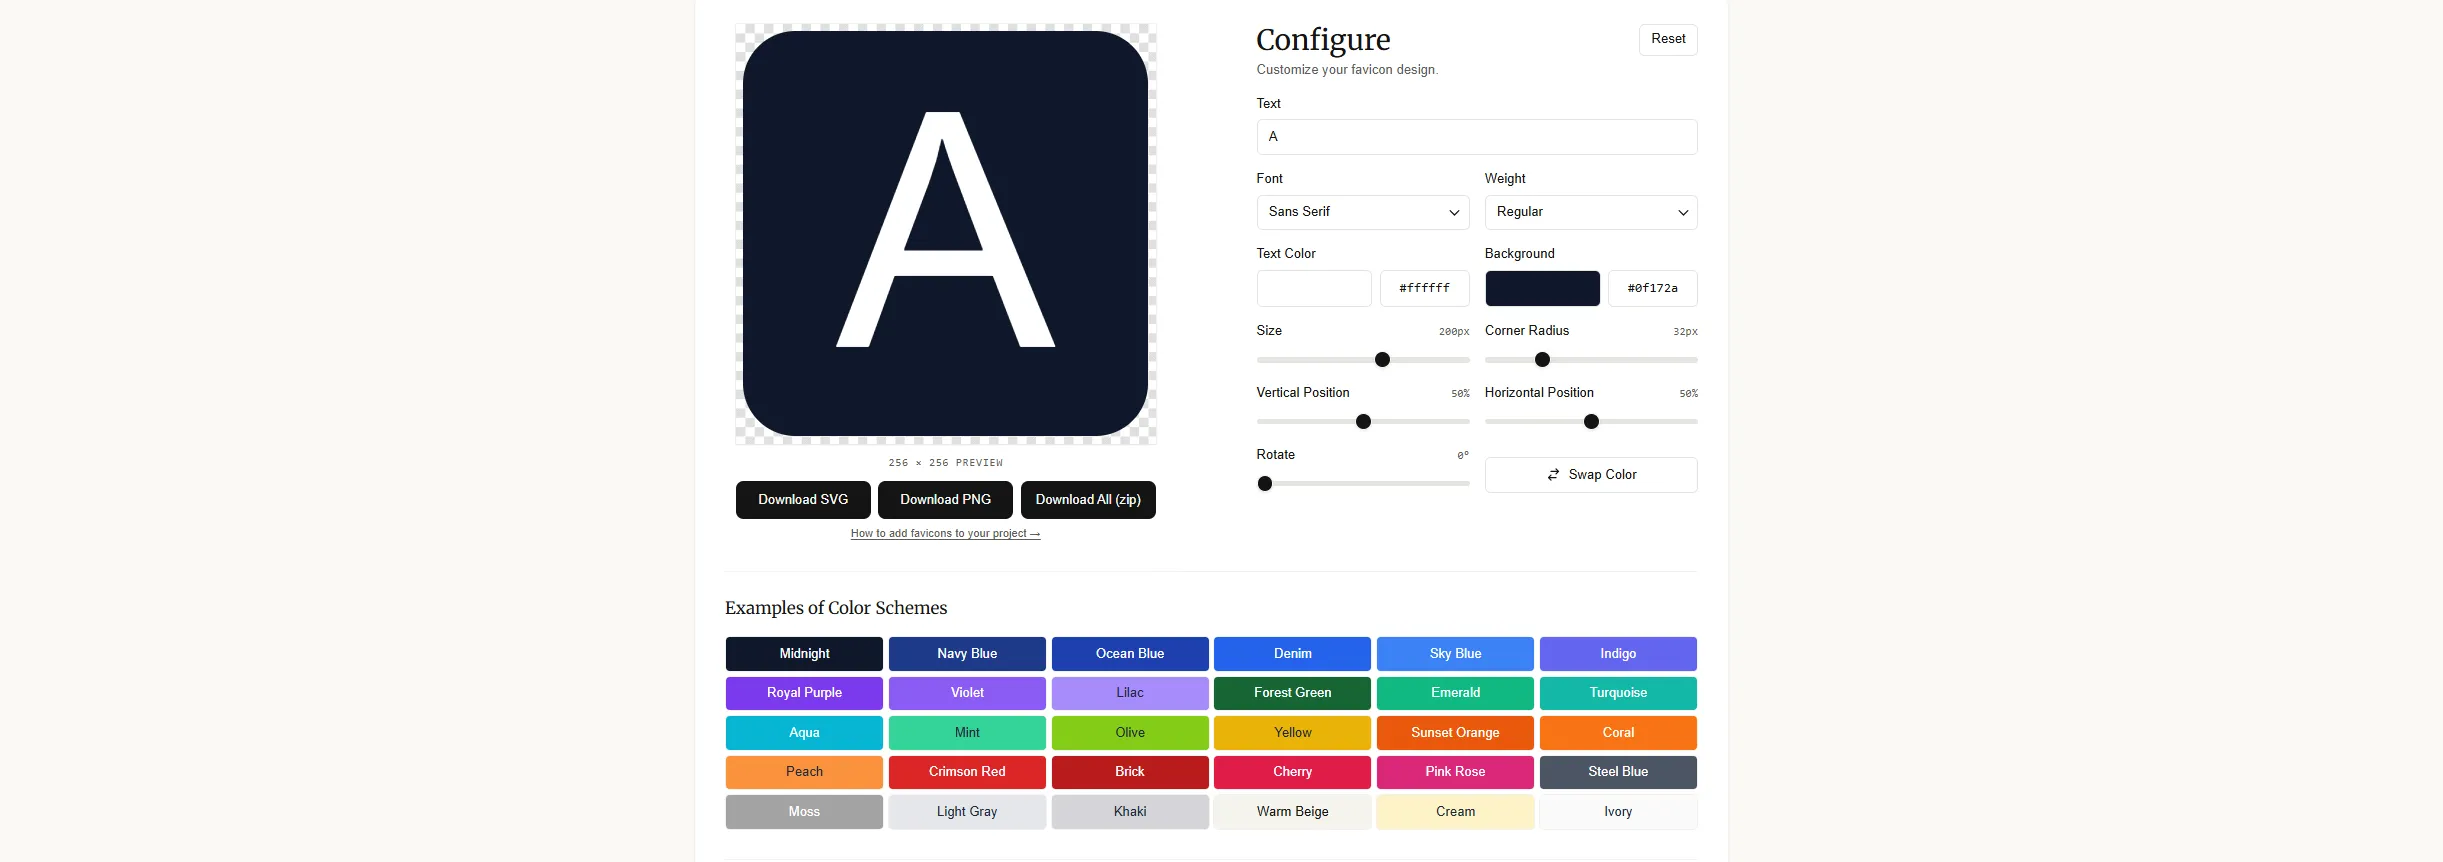Screen dimensions: 2443x862
Task: Click the Size slider handle
Action: [1382, 360]
